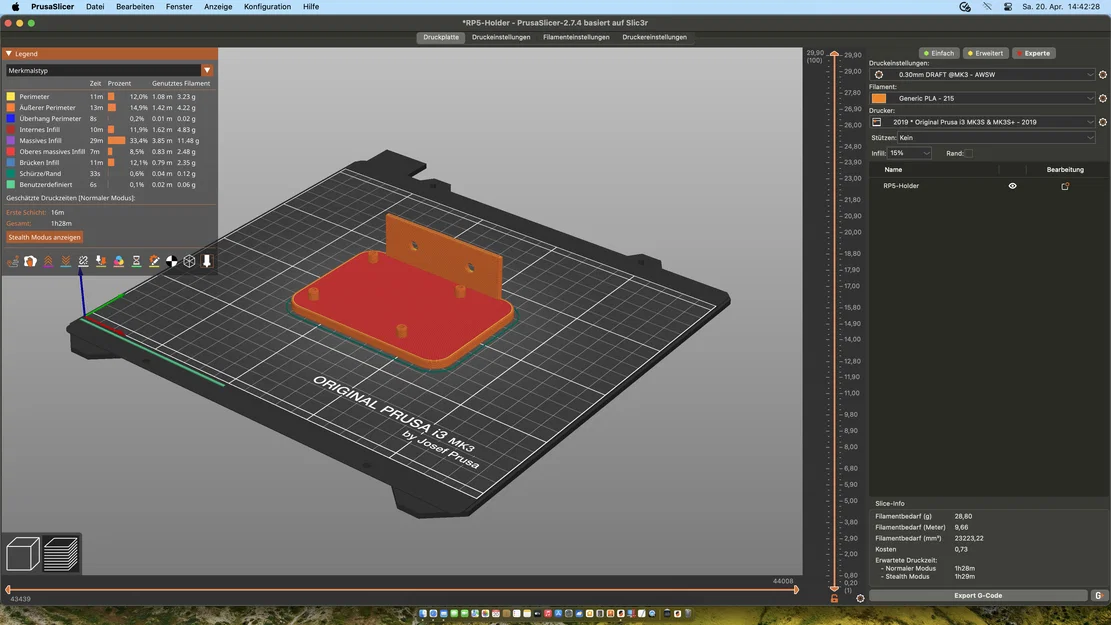The image size is (1111, 625).
Task: Click the 3D editor view cube icon
Action: click(23, 554)
